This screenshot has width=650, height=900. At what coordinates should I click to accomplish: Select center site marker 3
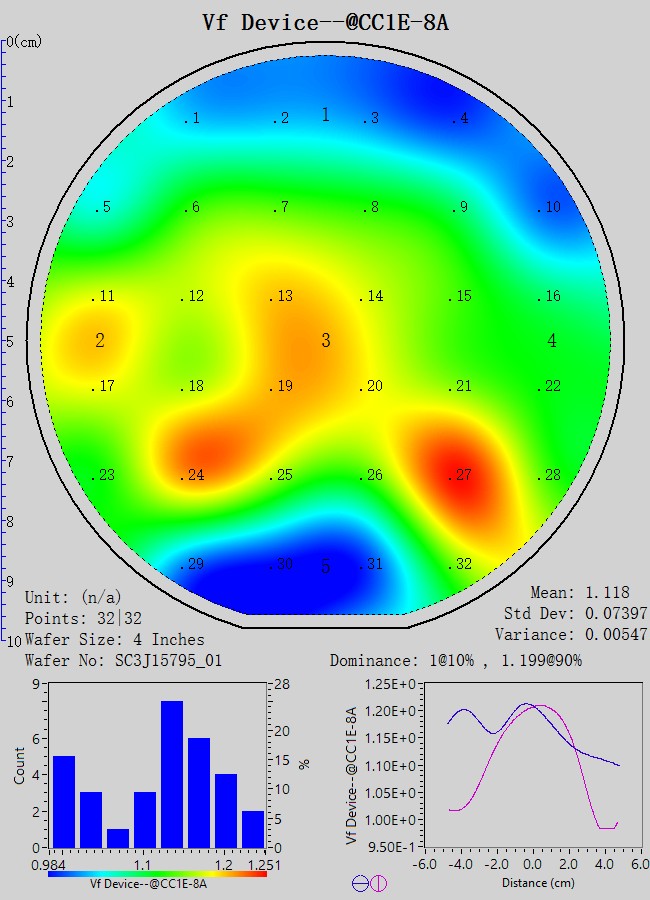(325, 341)
